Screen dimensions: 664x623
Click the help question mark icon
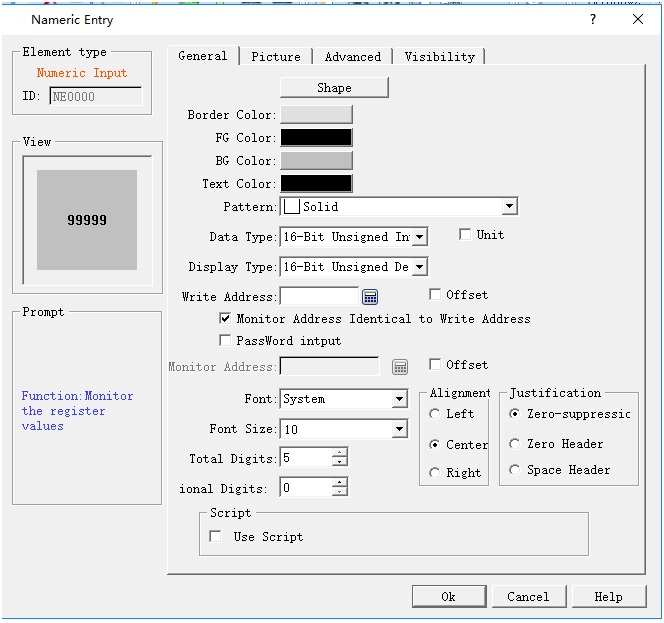(x=593, y=19)
